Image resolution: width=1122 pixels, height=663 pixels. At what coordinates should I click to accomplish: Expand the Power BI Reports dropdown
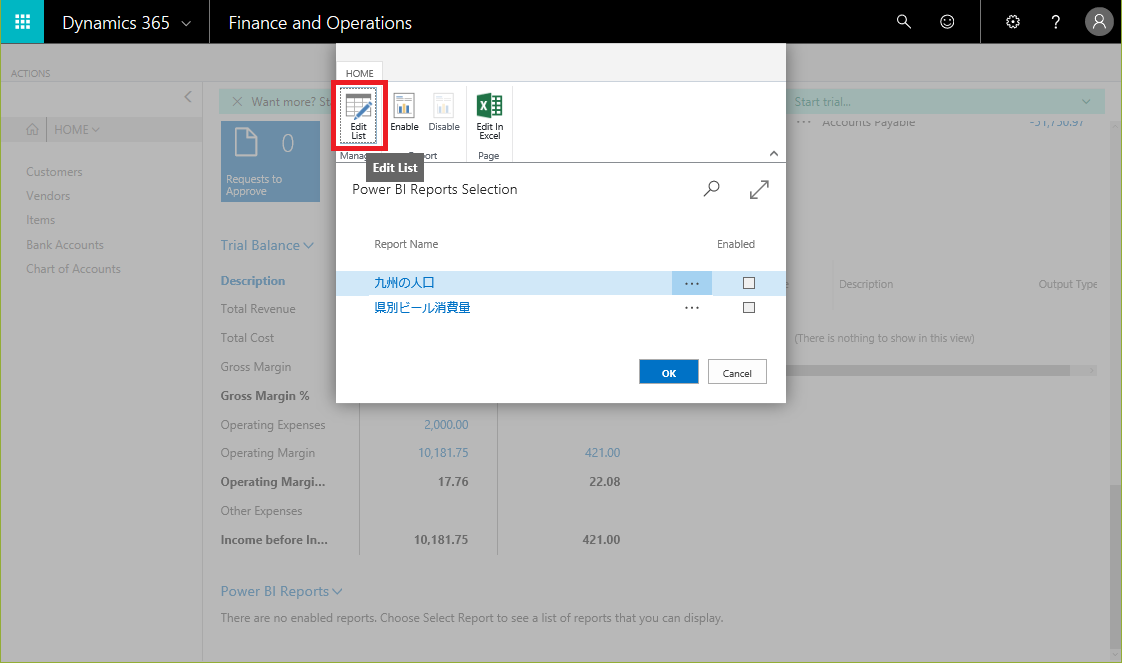pos(281,591)
